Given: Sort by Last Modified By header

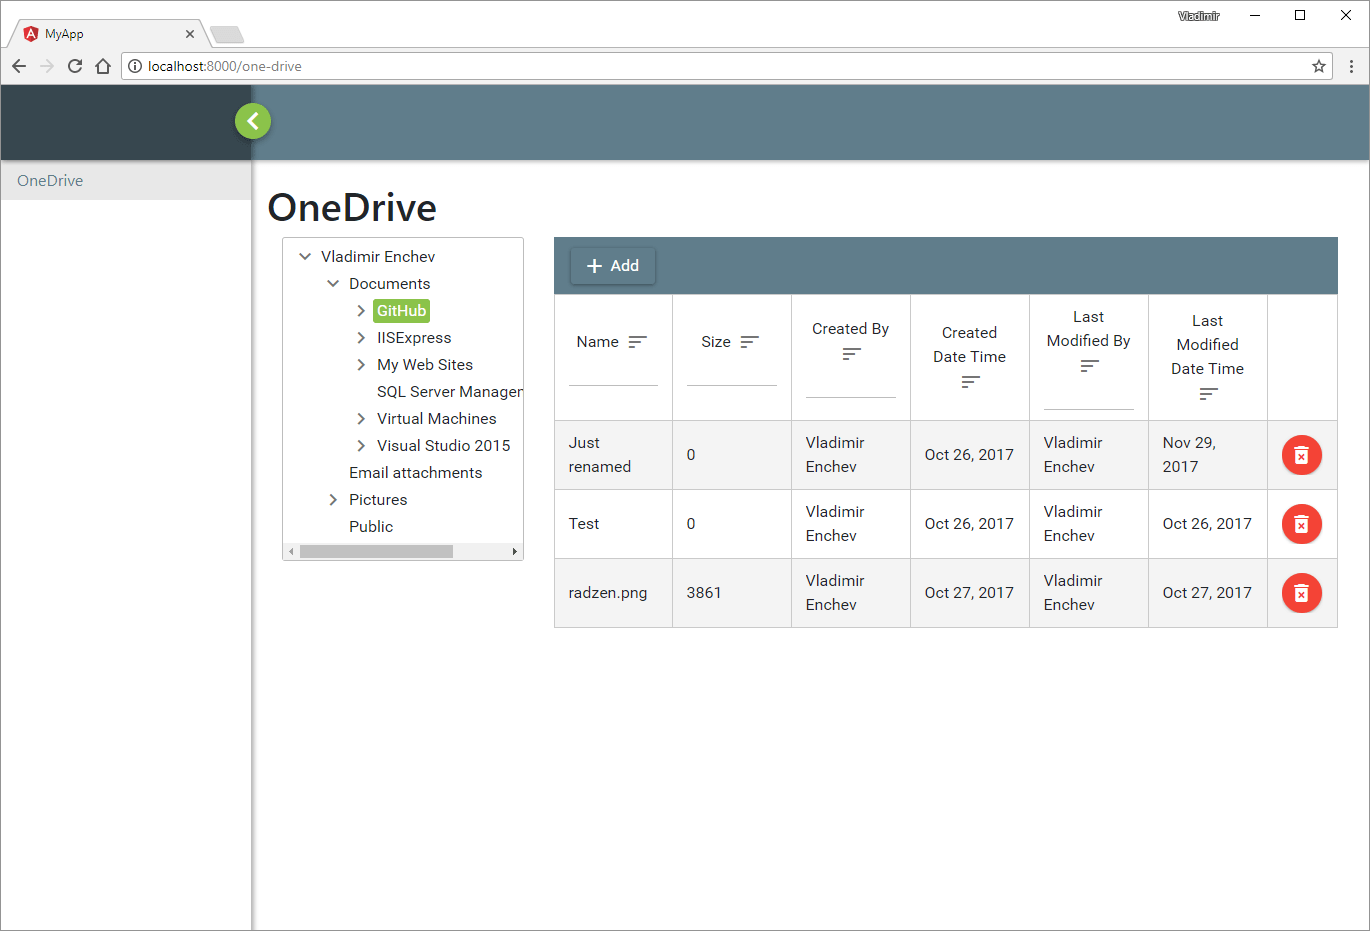Looking at the screenshot, I should (x=1088, y=329).
